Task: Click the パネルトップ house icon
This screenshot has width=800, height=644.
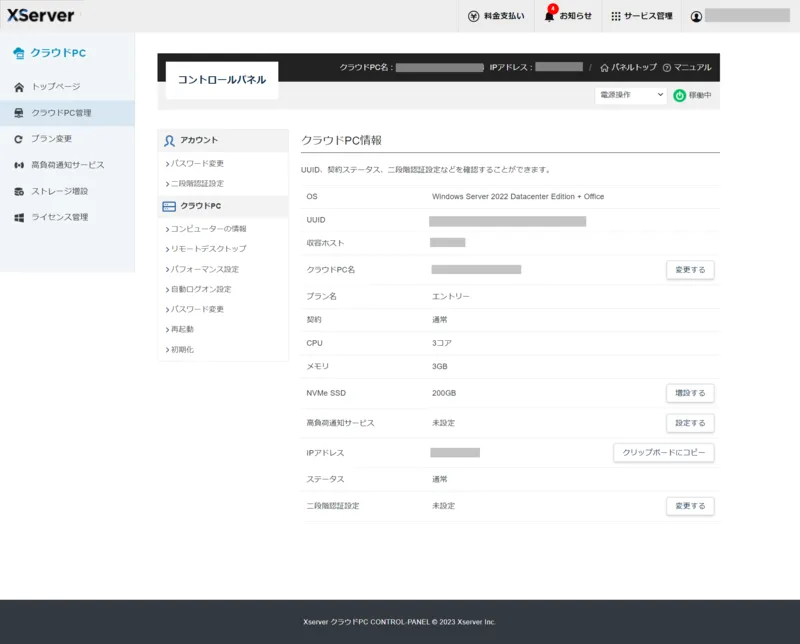Action: 604,68
